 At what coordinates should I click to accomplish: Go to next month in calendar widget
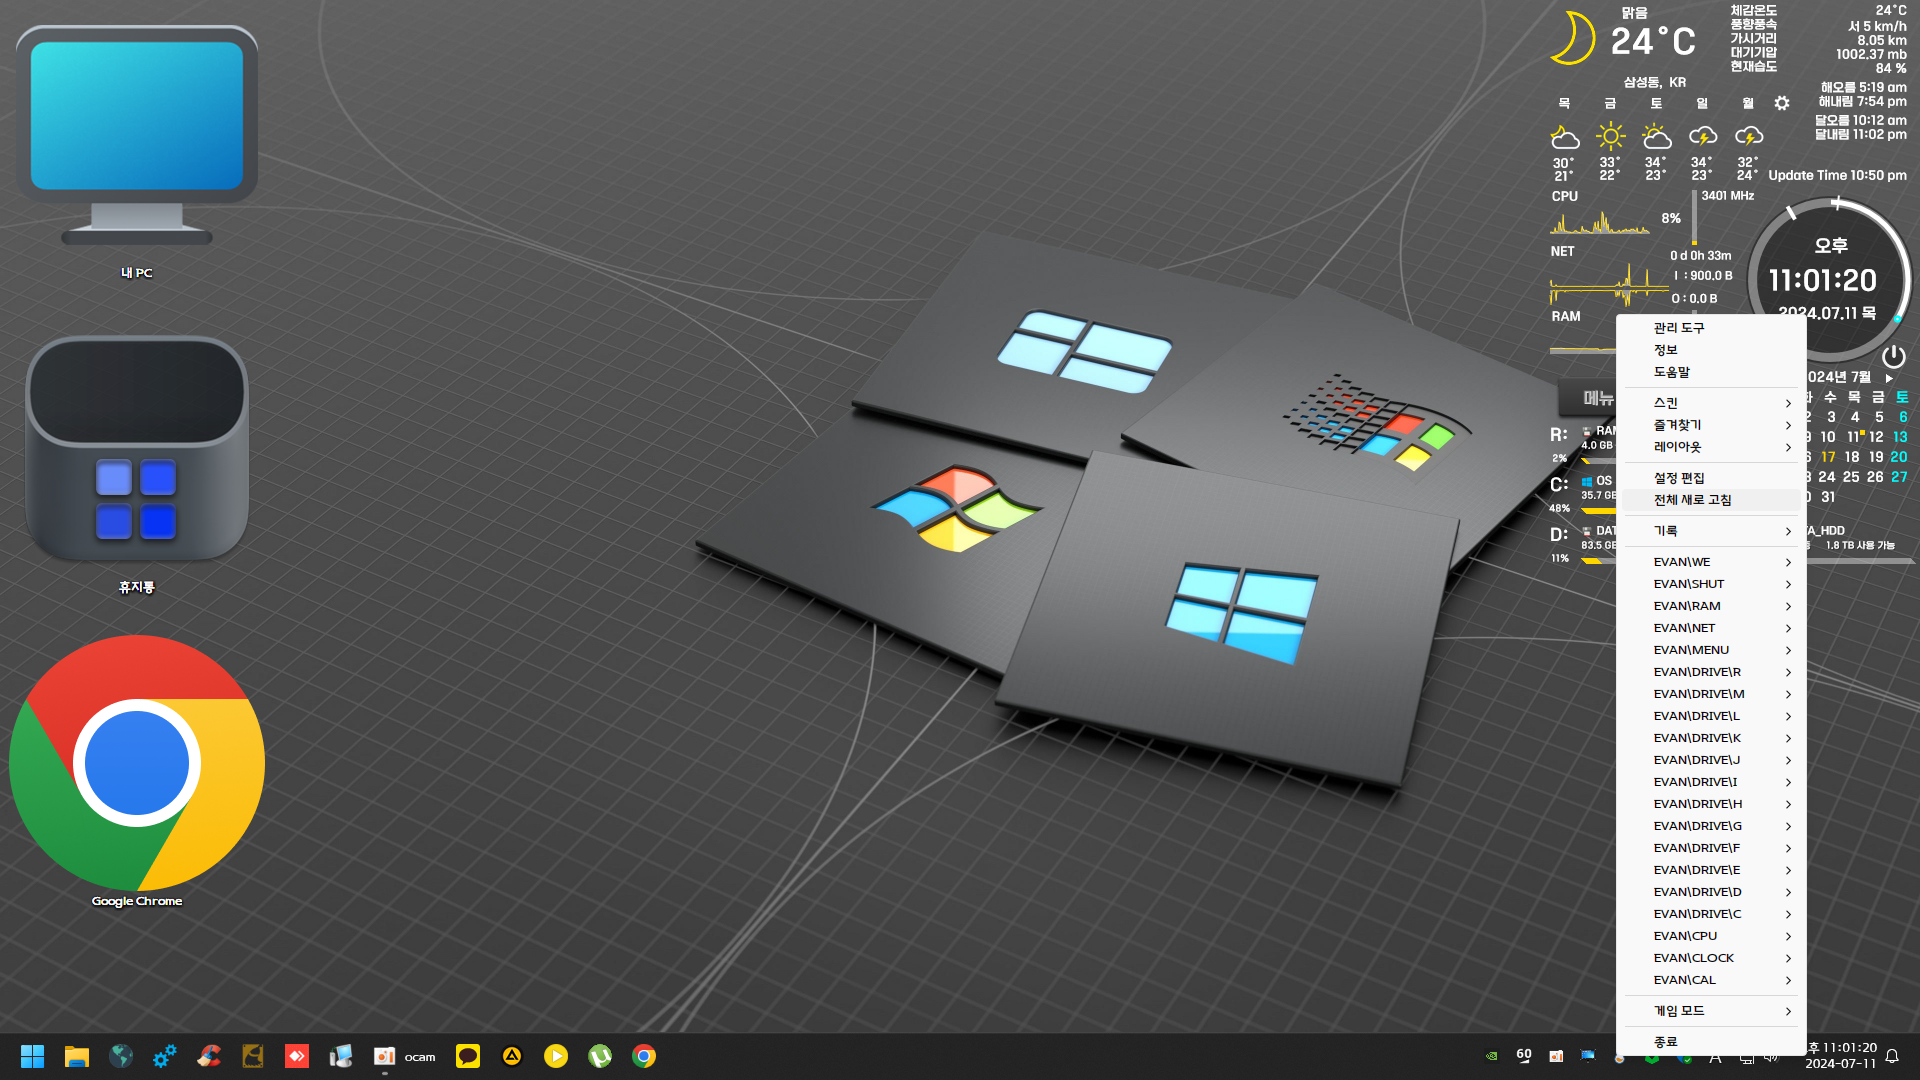(x=1889, y=378)
